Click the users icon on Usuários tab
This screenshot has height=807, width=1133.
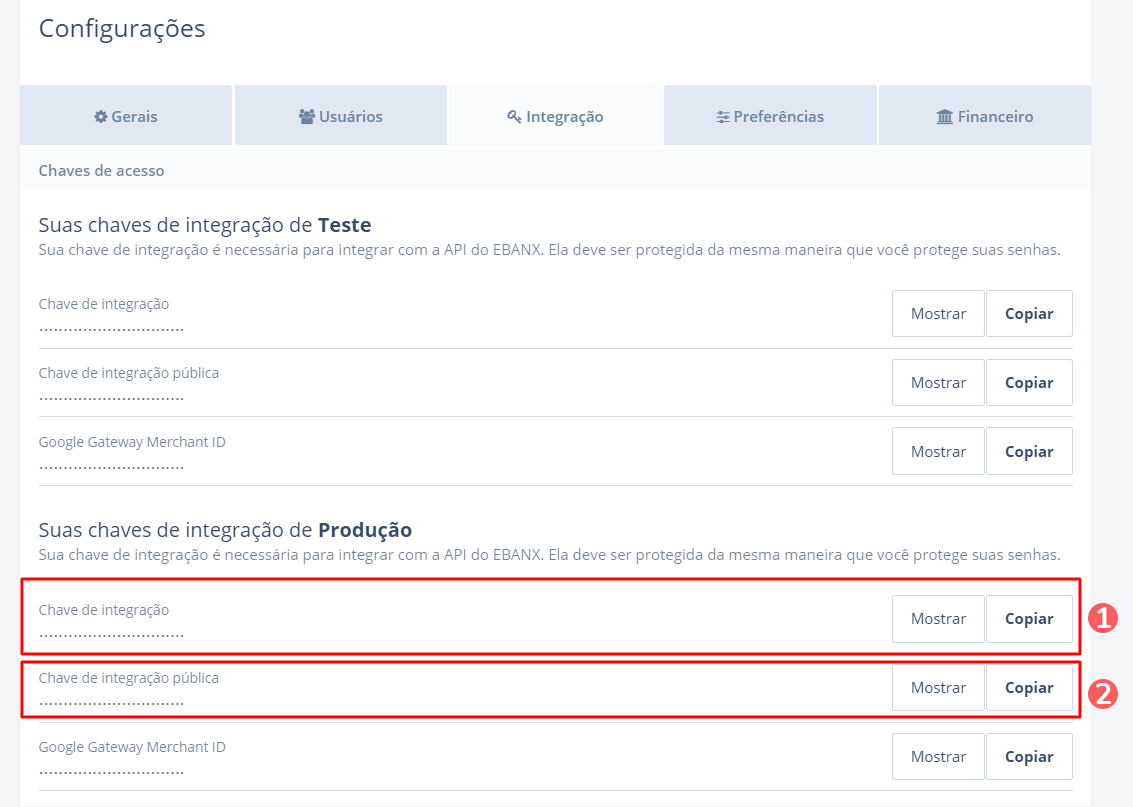click(307, 117)
